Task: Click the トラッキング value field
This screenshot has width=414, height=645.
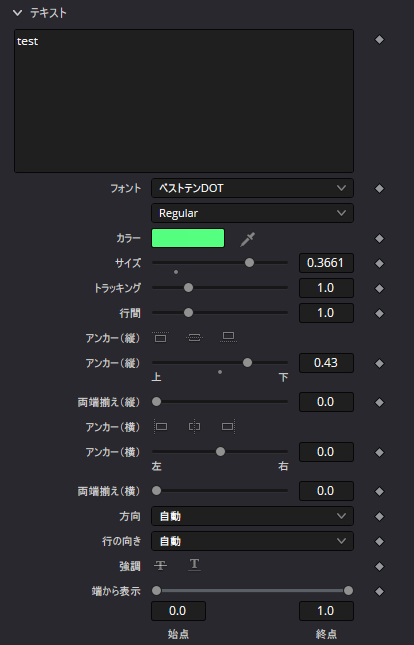Action: coord(326,288)
